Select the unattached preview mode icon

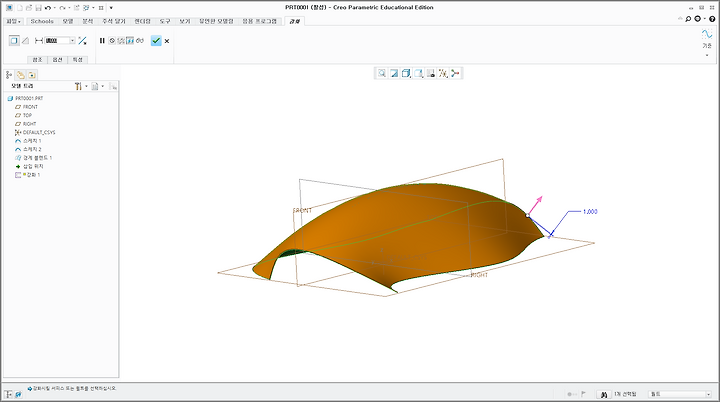121,40
